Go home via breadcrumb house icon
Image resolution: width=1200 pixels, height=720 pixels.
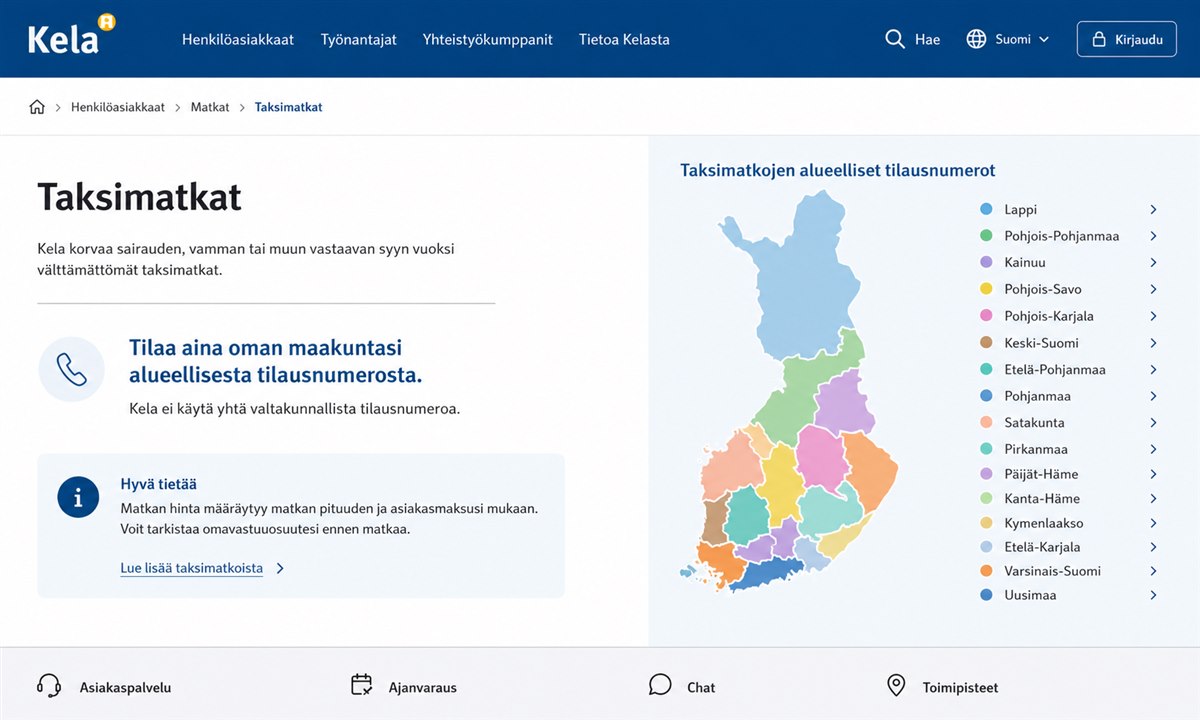[37, 107]
